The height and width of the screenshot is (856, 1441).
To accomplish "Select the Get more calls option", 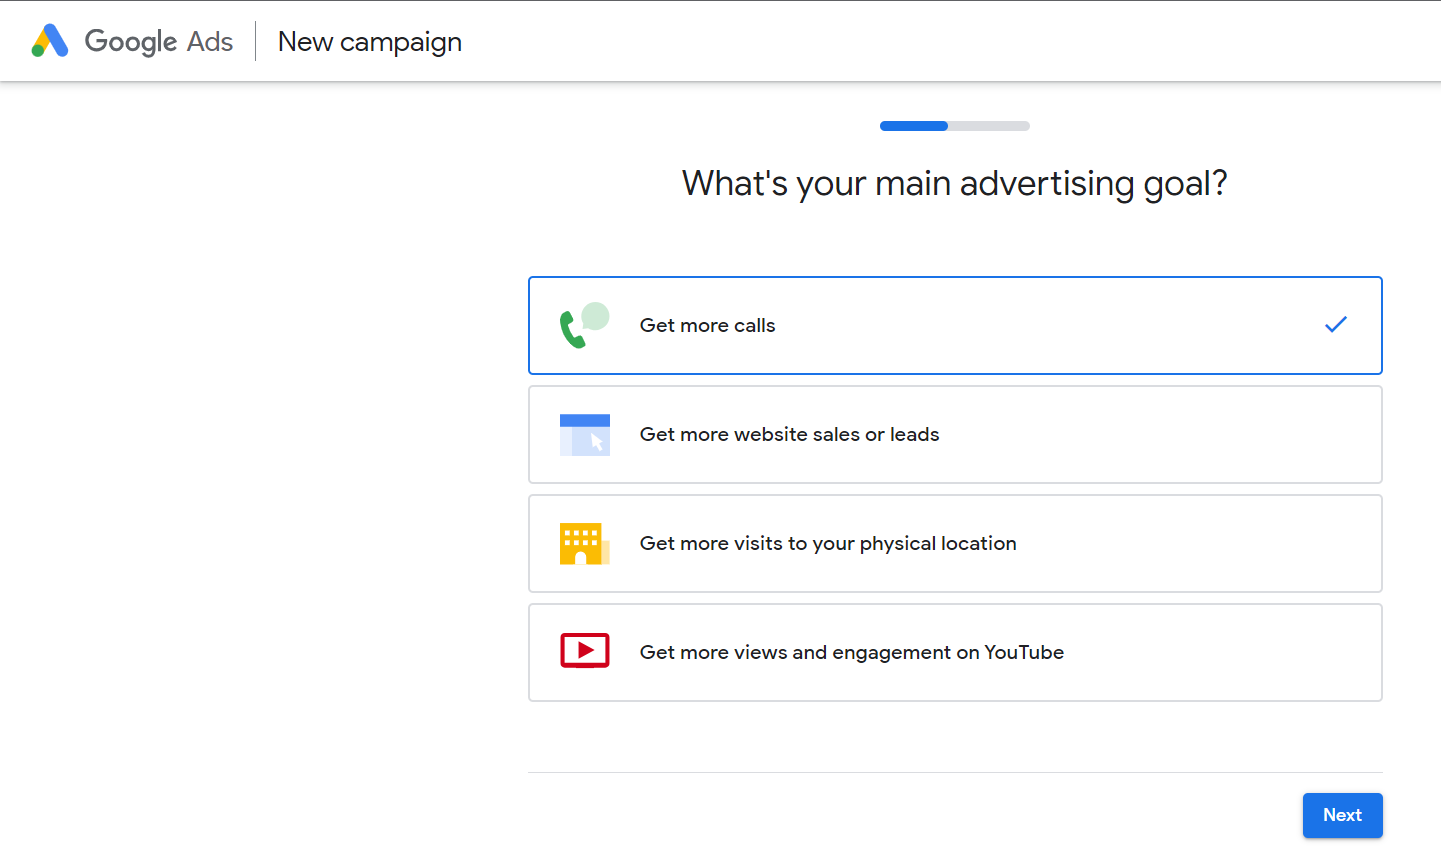I will [x=707, y=326].
